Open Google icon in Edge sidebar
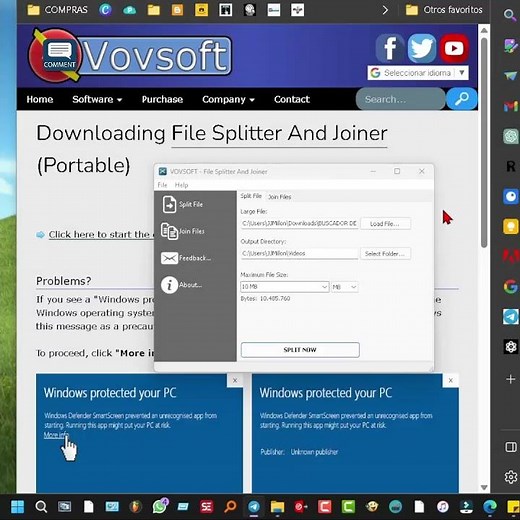 click(x=511, y=287)
